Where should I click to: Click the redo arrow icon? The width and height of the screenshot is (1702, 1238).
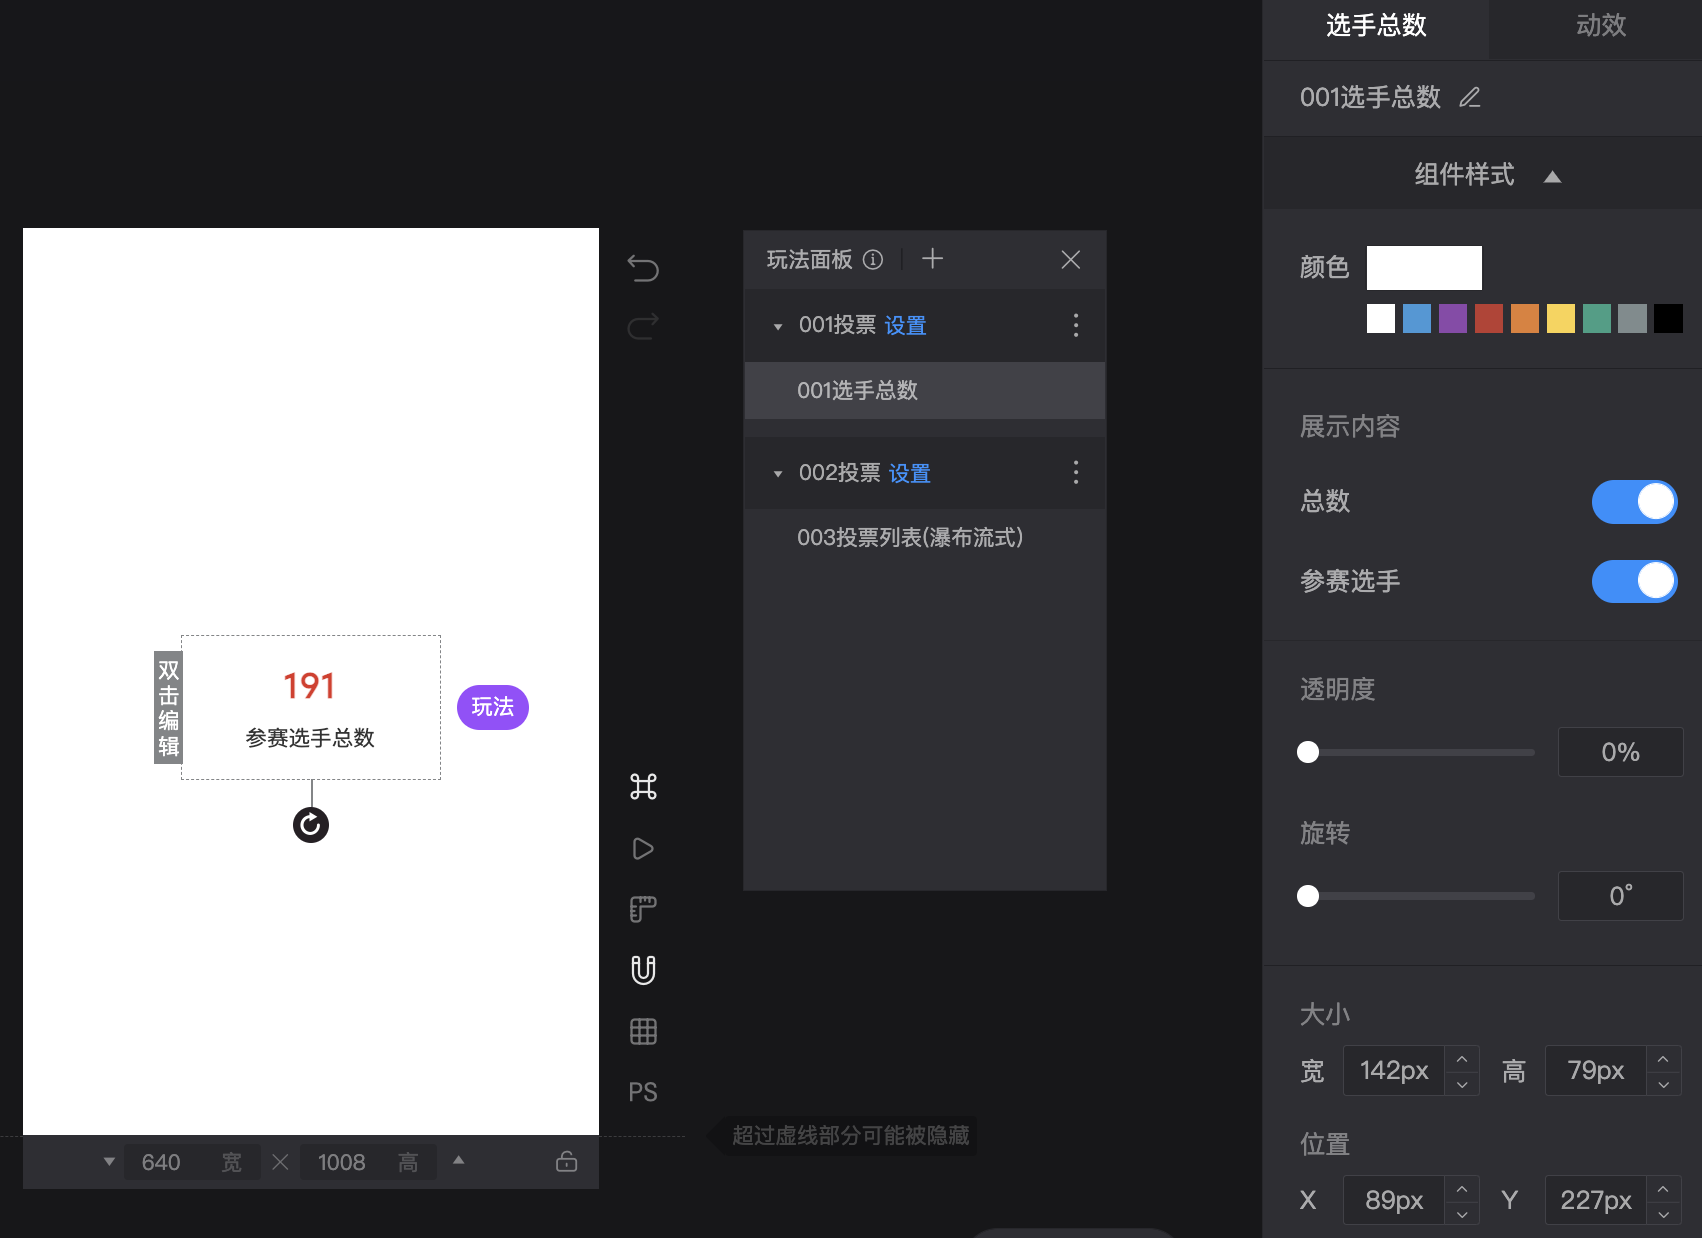(643, 326)
